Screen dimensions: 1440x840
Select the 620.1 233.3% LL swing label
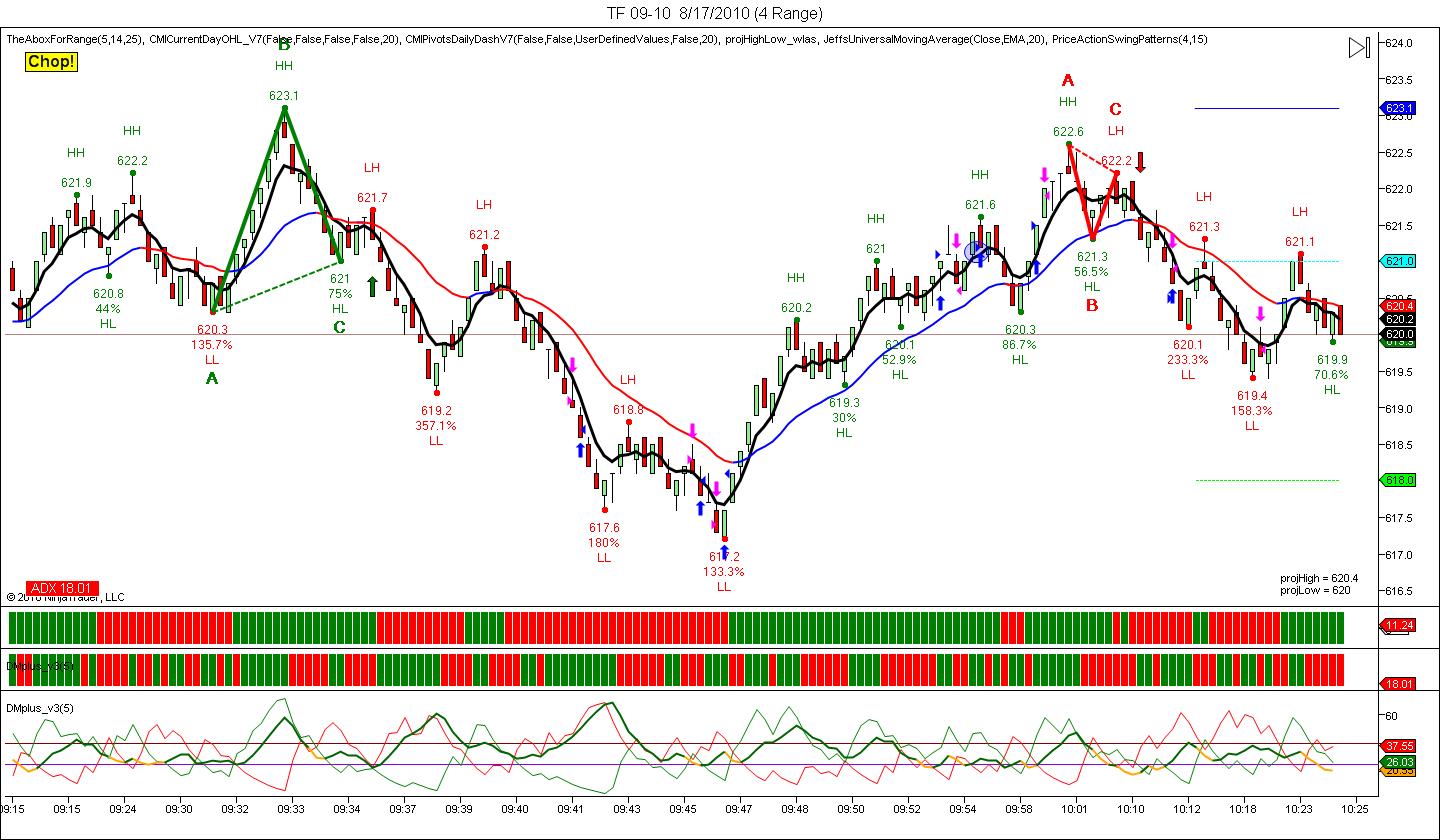1188,360
